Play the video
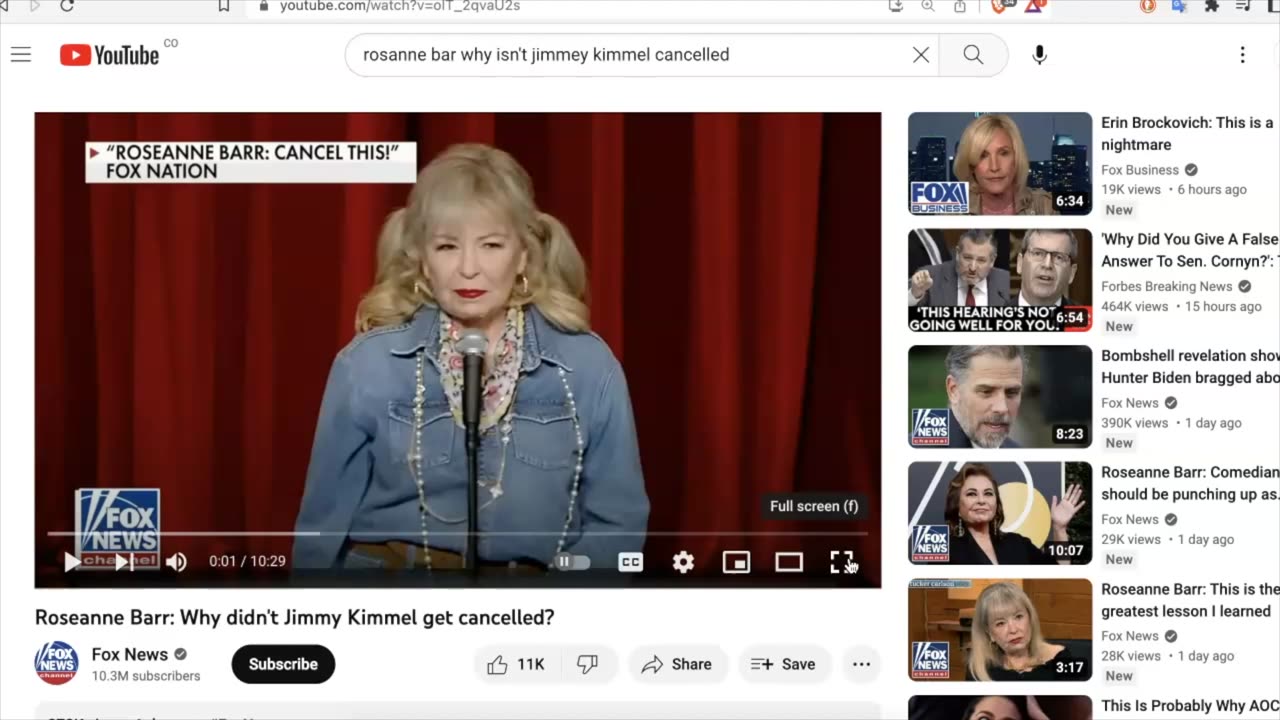 (x=72, y=562)
